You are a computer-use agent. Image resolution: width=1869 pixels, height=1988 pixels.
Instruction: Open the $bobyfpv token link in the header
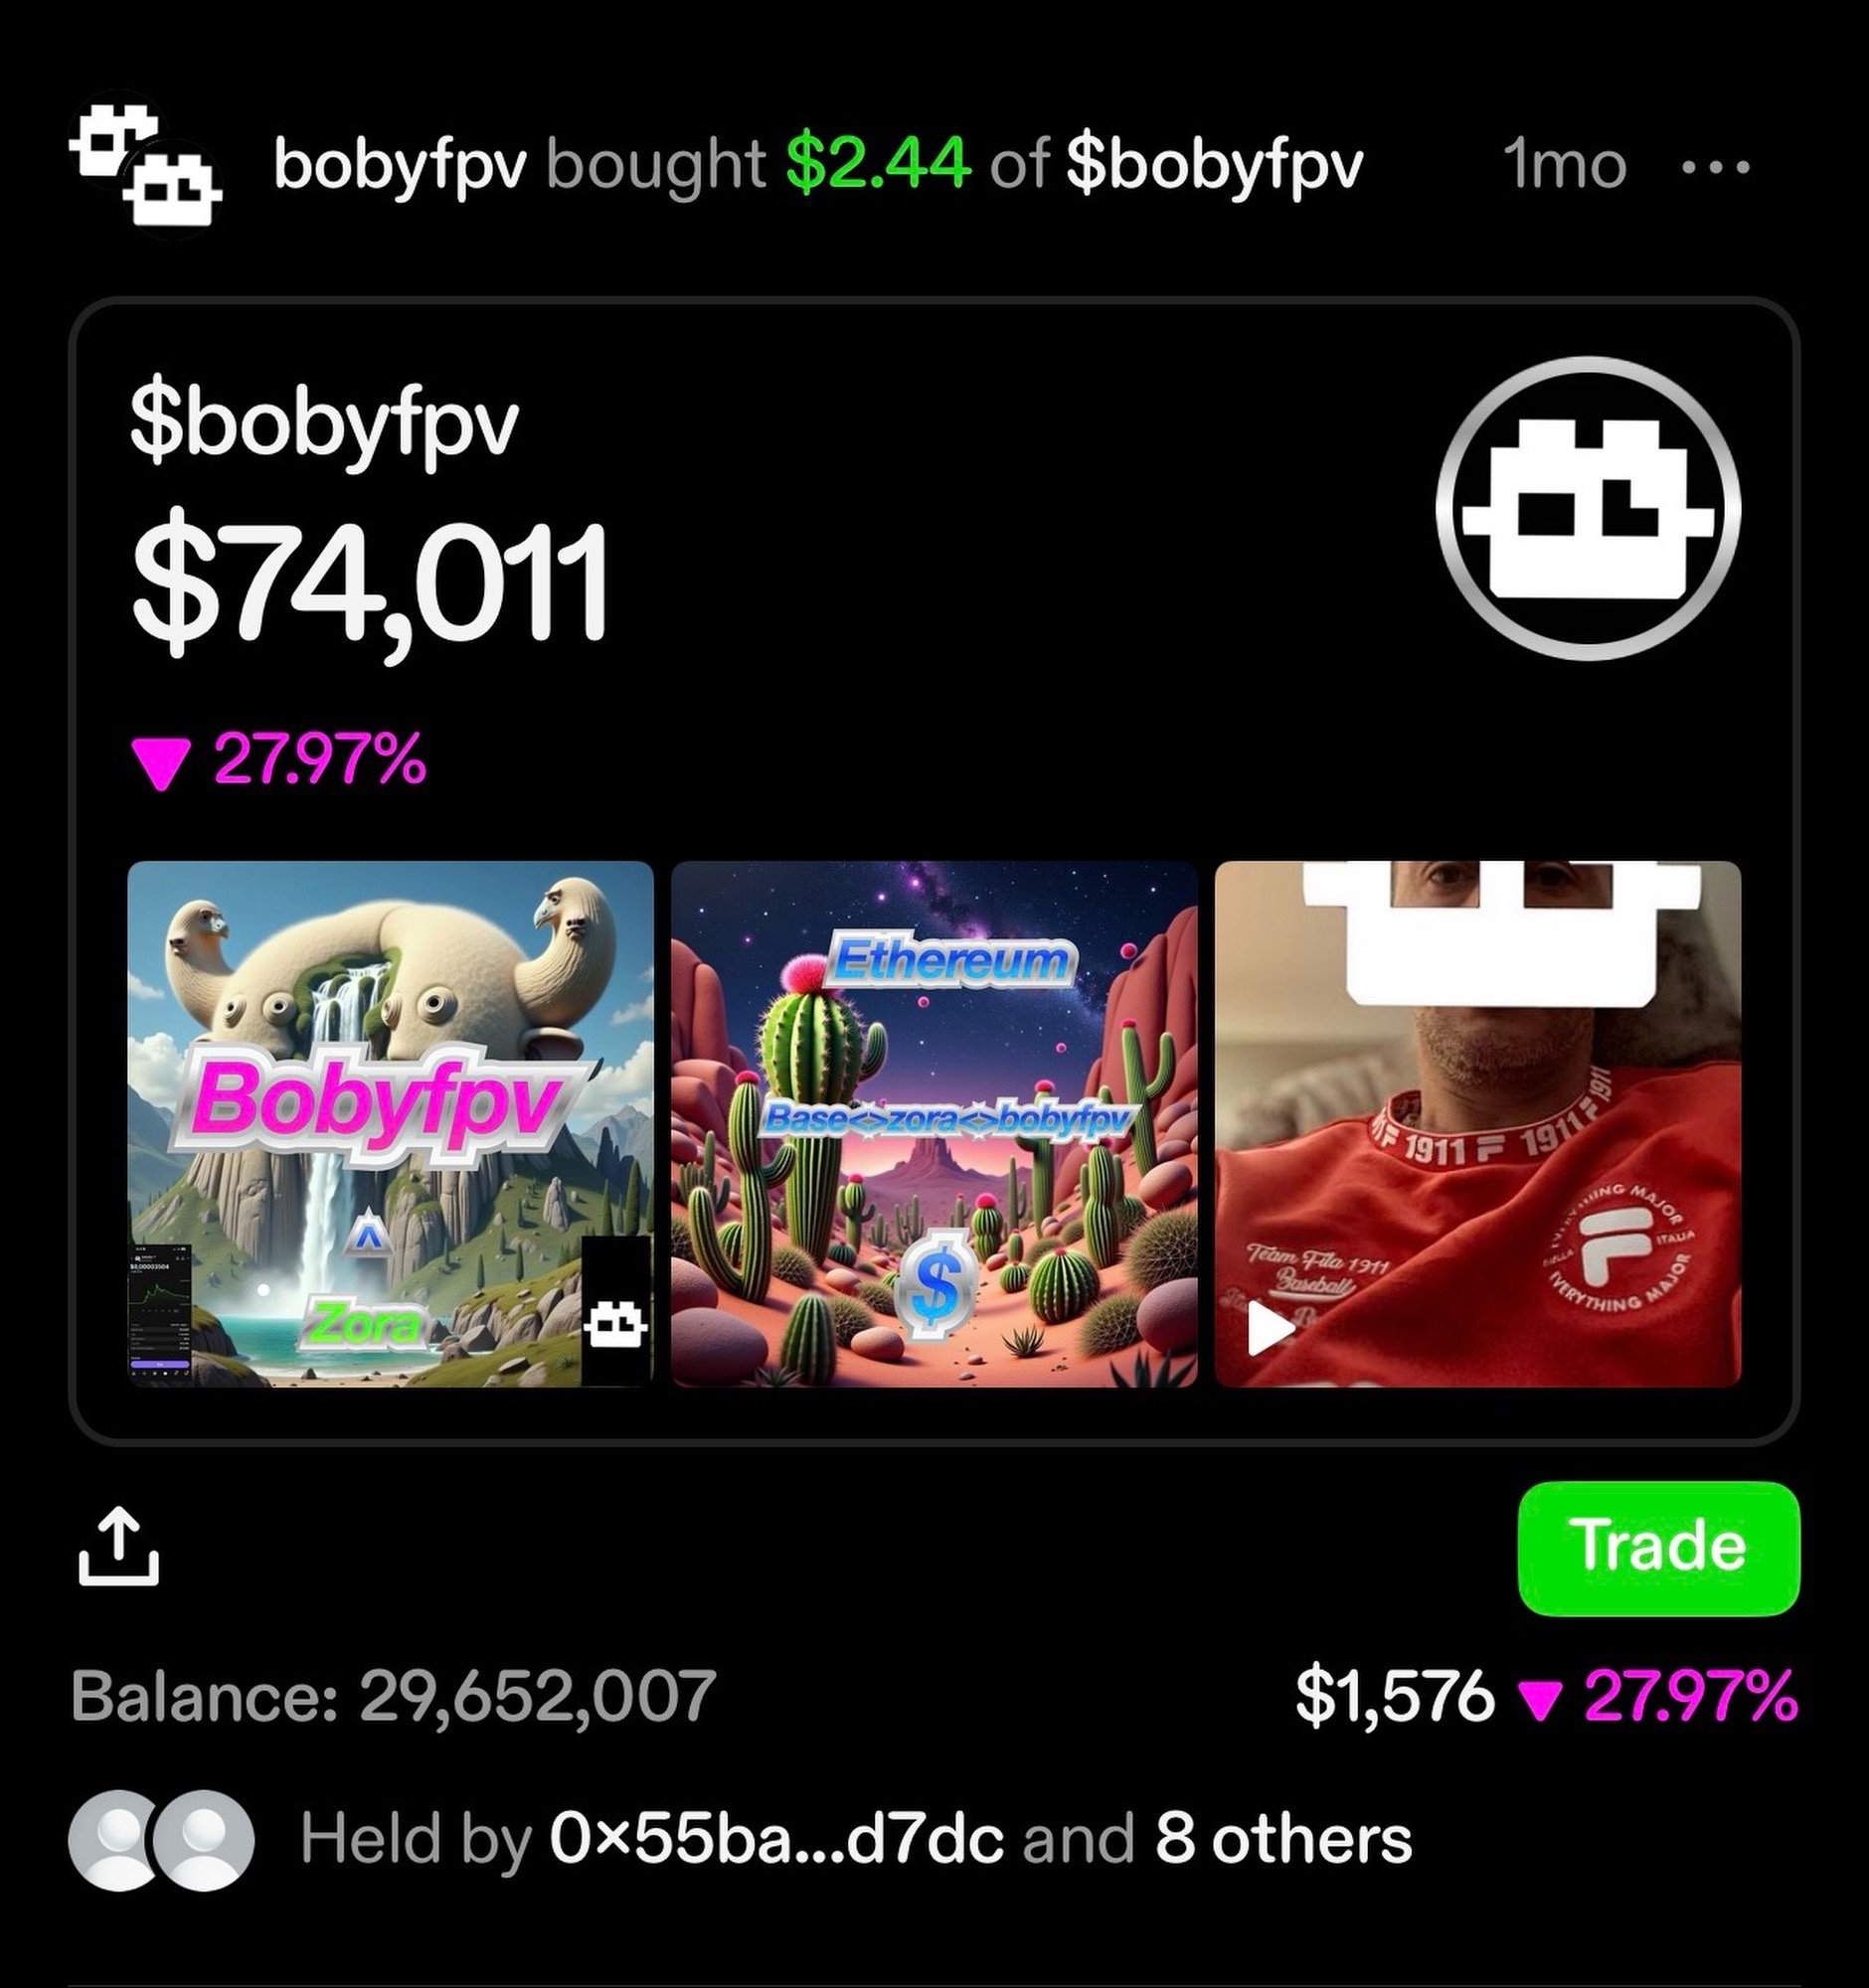(1214, 166)
